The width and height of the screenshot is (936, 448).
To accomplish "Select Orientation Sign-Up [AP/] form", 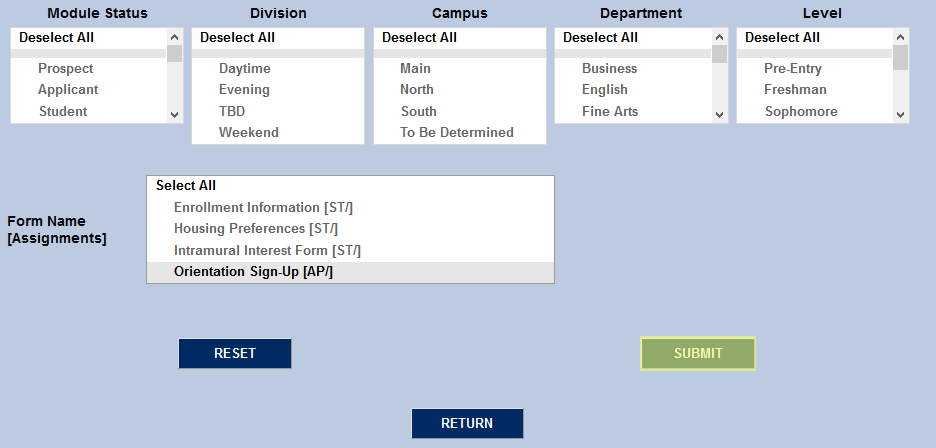I will click(253, 272).
